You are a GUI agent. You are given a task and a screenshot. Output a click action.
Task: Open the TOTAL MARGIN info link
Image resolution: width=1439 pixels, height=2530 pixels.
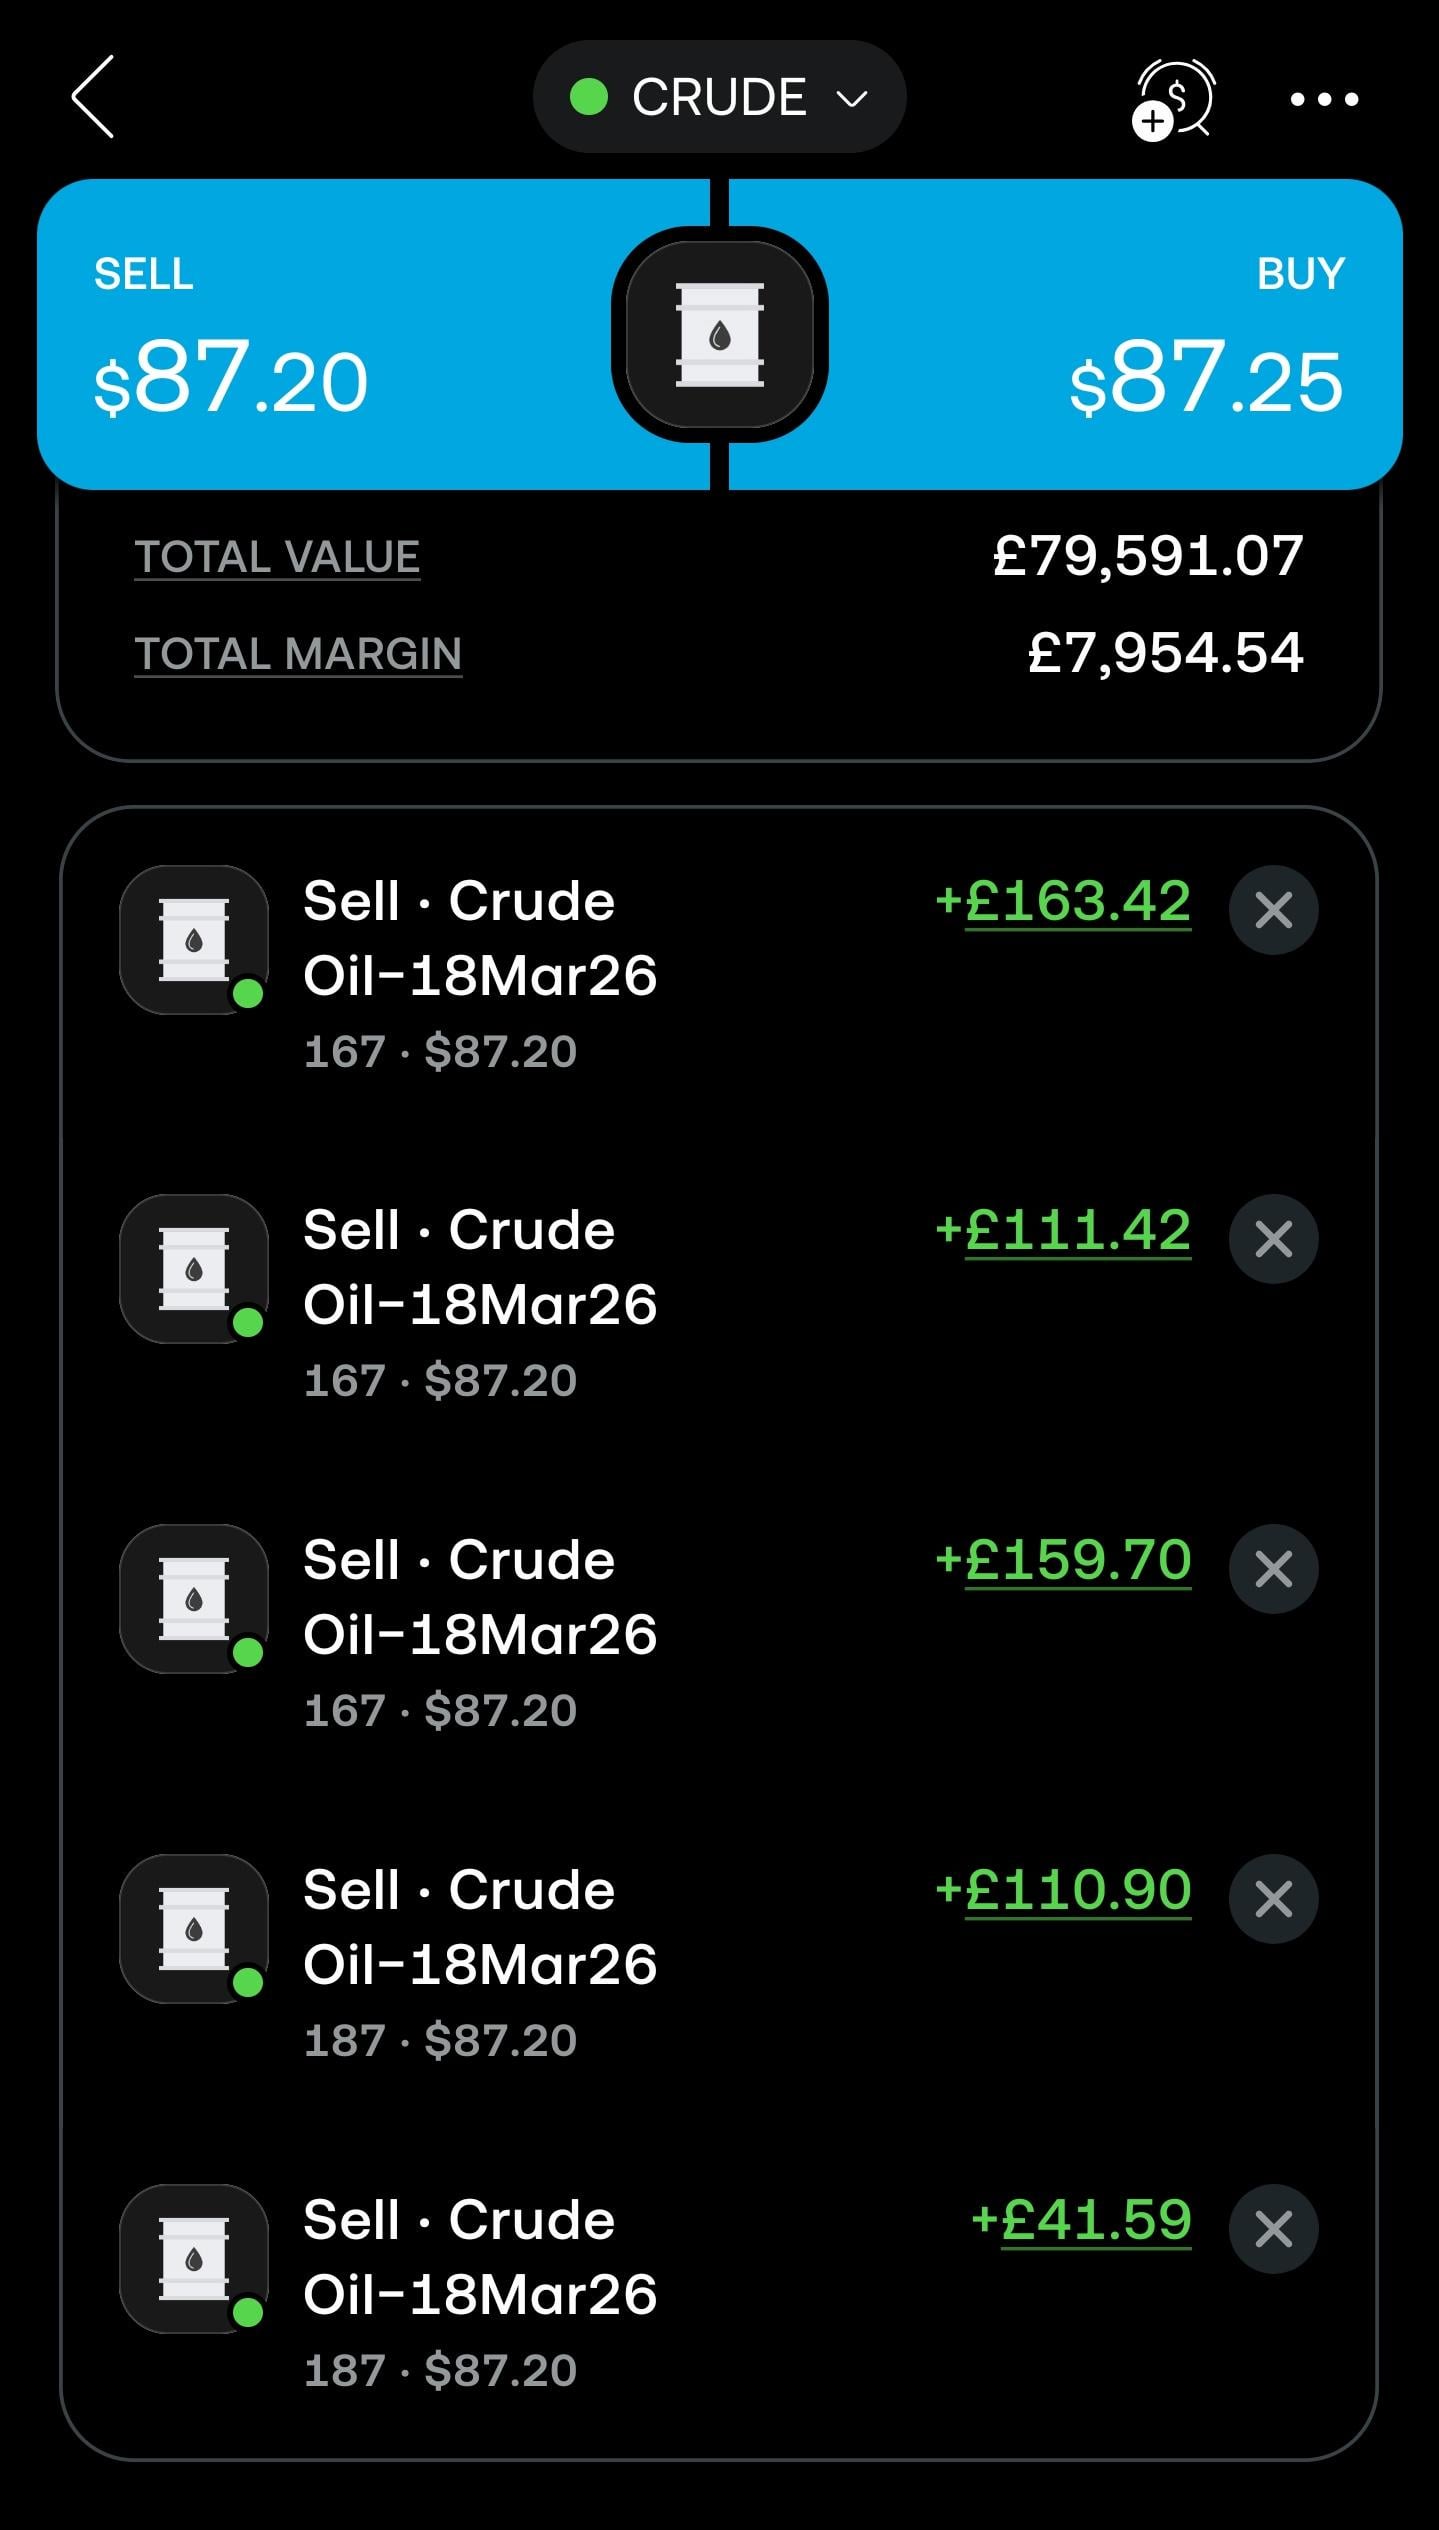click(298, 653)
